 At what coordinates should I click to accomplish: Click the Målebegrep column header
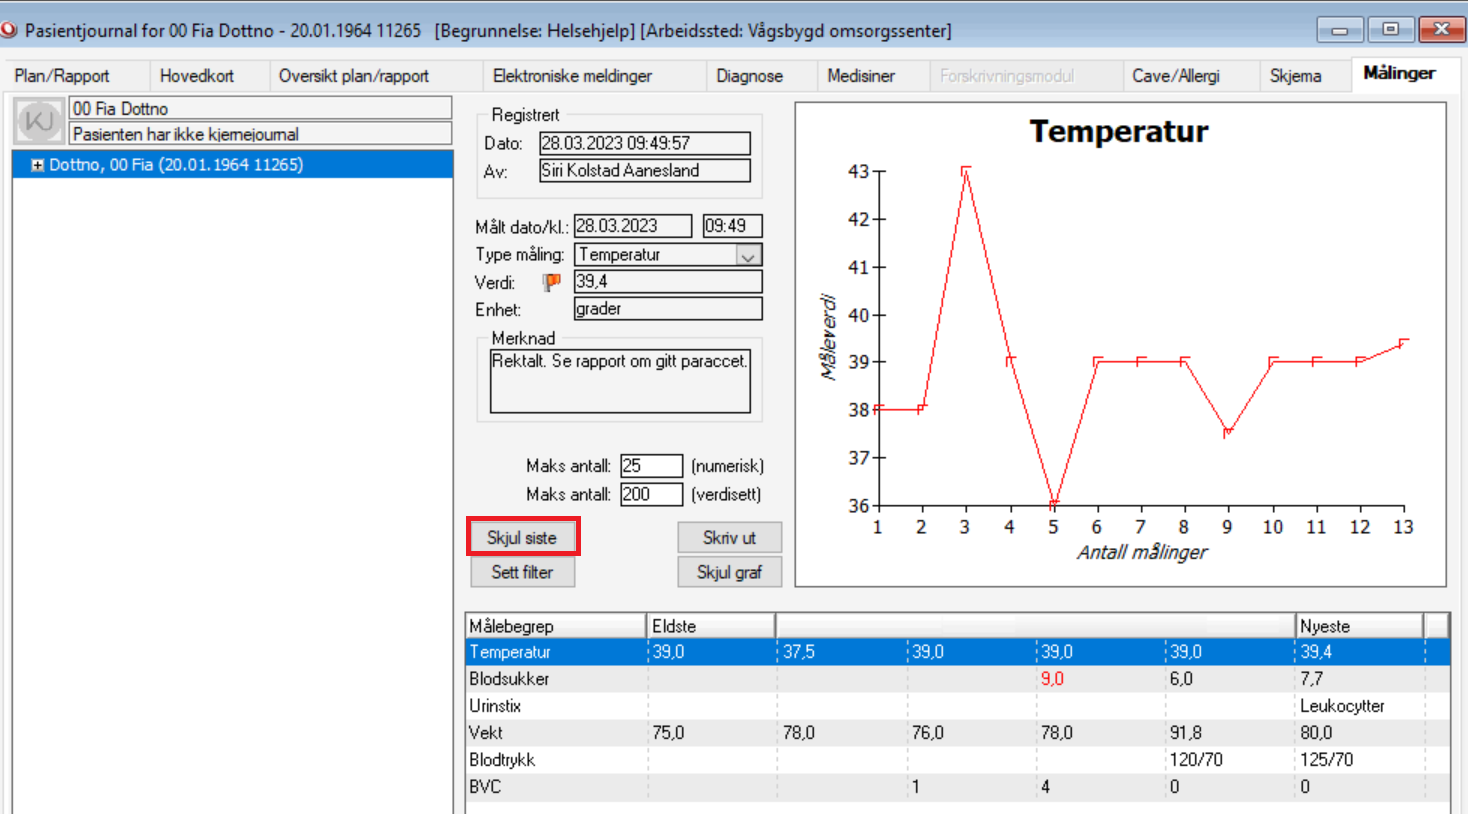(x=556, y=626)
